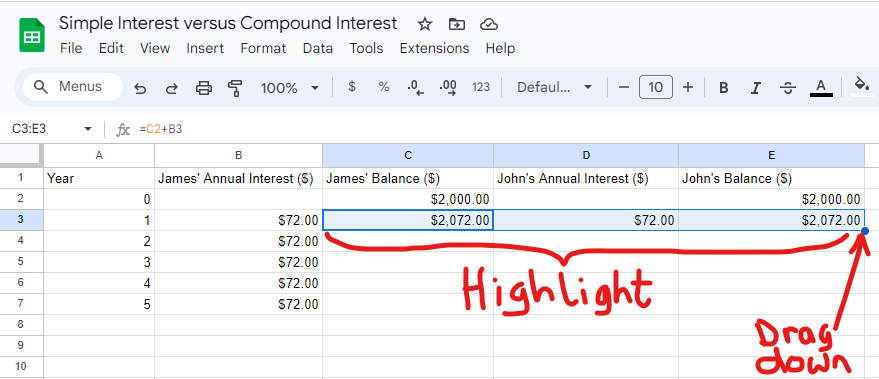
Task: Open the fill color bucket
Action: click(861, 87)
